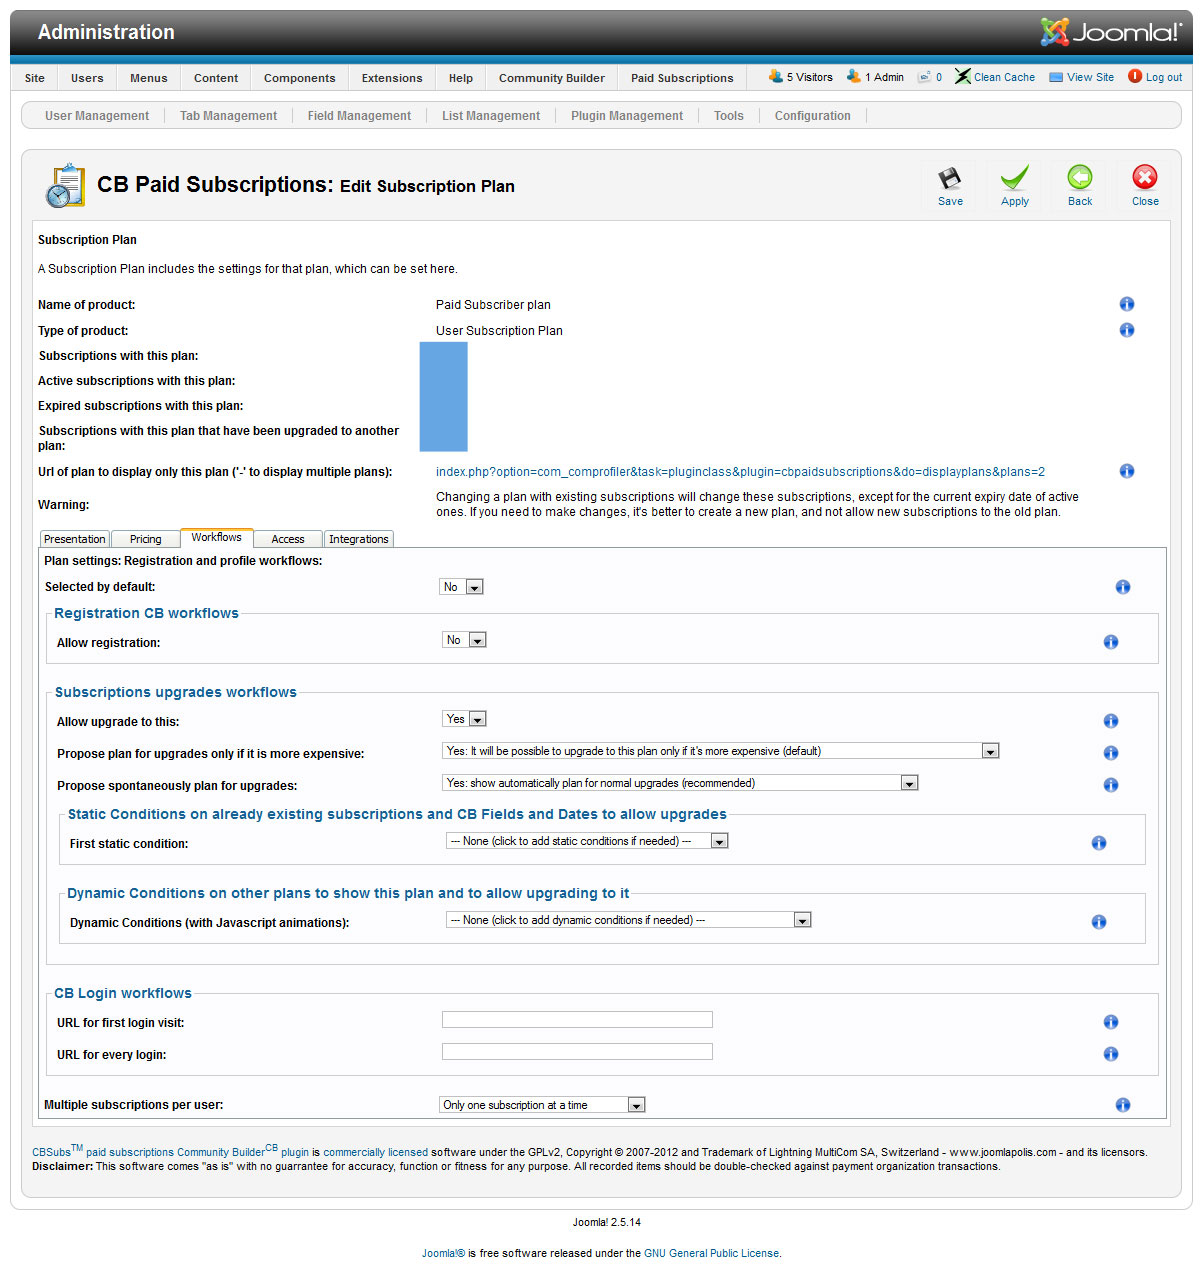Viewport: 1203px width, 1283px height.
Task: Click the green Apply checkmark icon
Action: tap(1015, 178)
